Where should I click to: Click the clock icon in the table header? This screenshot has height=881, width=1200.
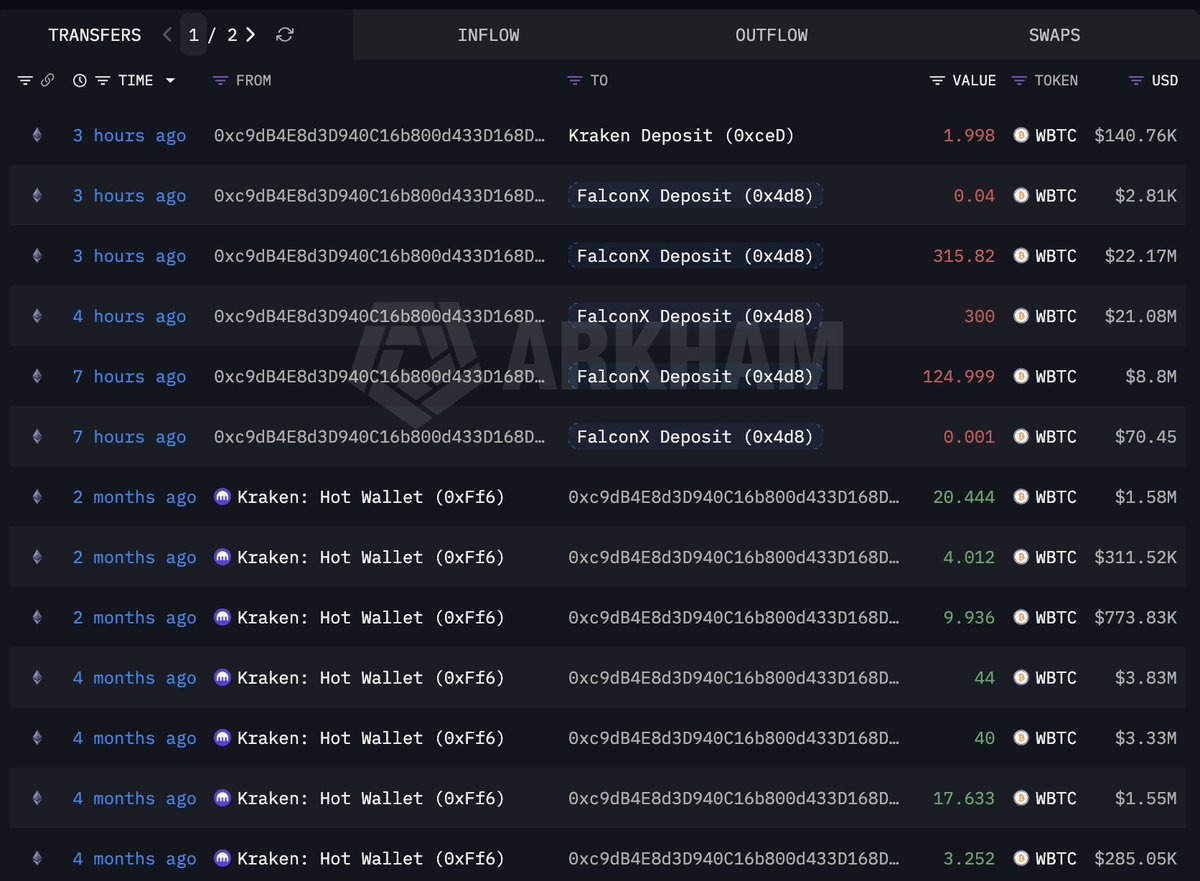[80, 80]
